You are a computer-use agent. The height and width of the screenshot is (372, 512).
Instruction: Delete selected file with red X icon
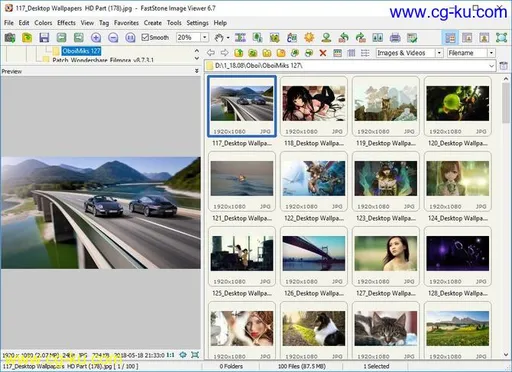[x=323, y=53]
